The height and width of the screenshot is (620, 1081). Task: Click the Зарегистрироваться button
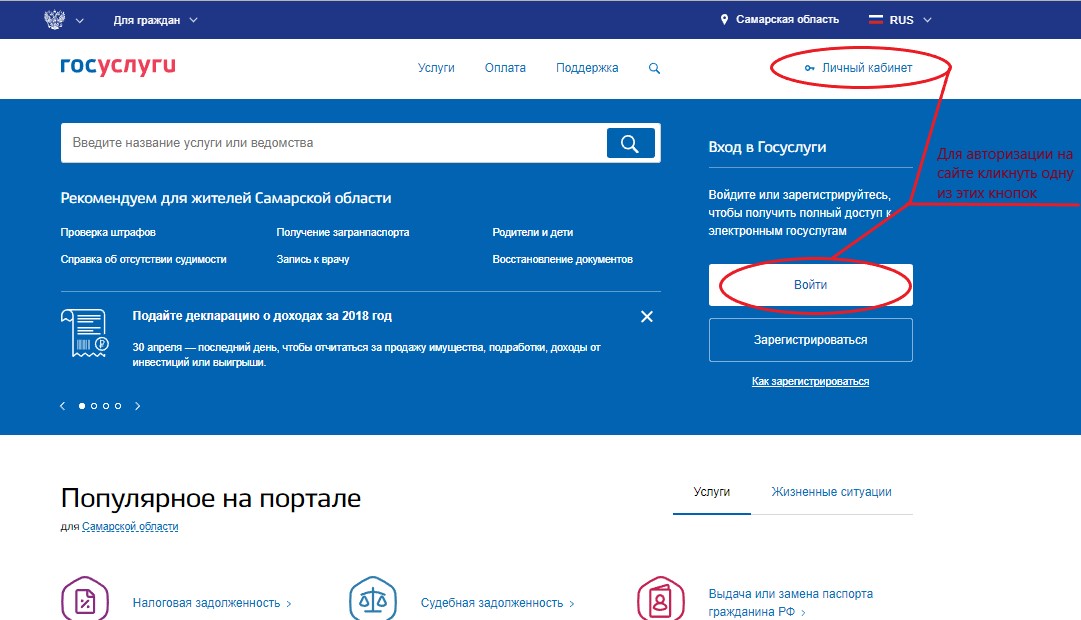(810, 340)
